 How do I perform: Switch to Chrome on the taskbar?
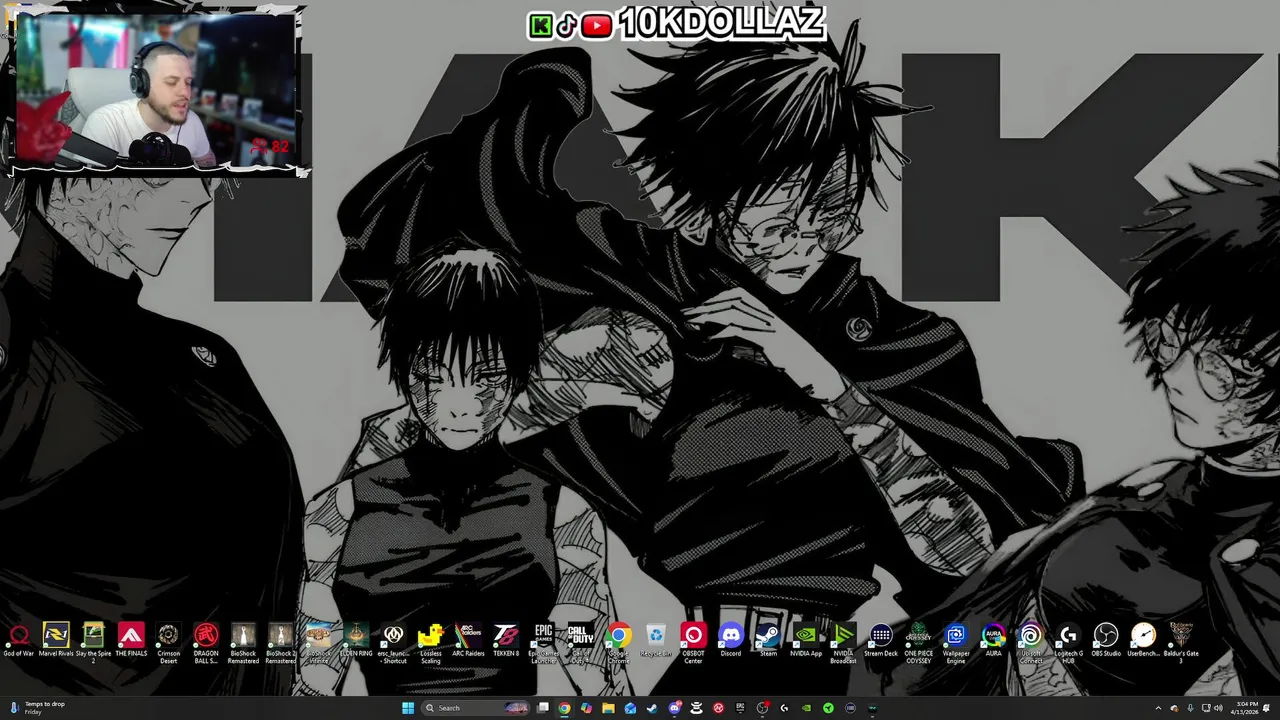point(564,708)
